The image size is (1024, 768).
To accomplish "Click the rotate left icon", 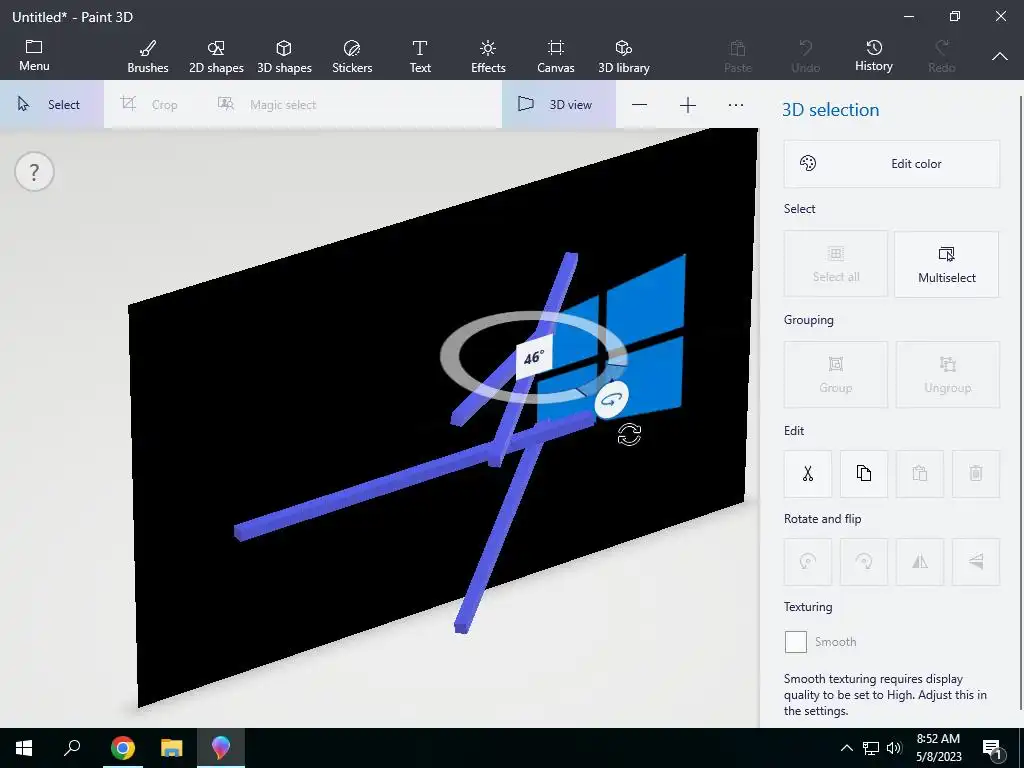I will pos(808,562).
